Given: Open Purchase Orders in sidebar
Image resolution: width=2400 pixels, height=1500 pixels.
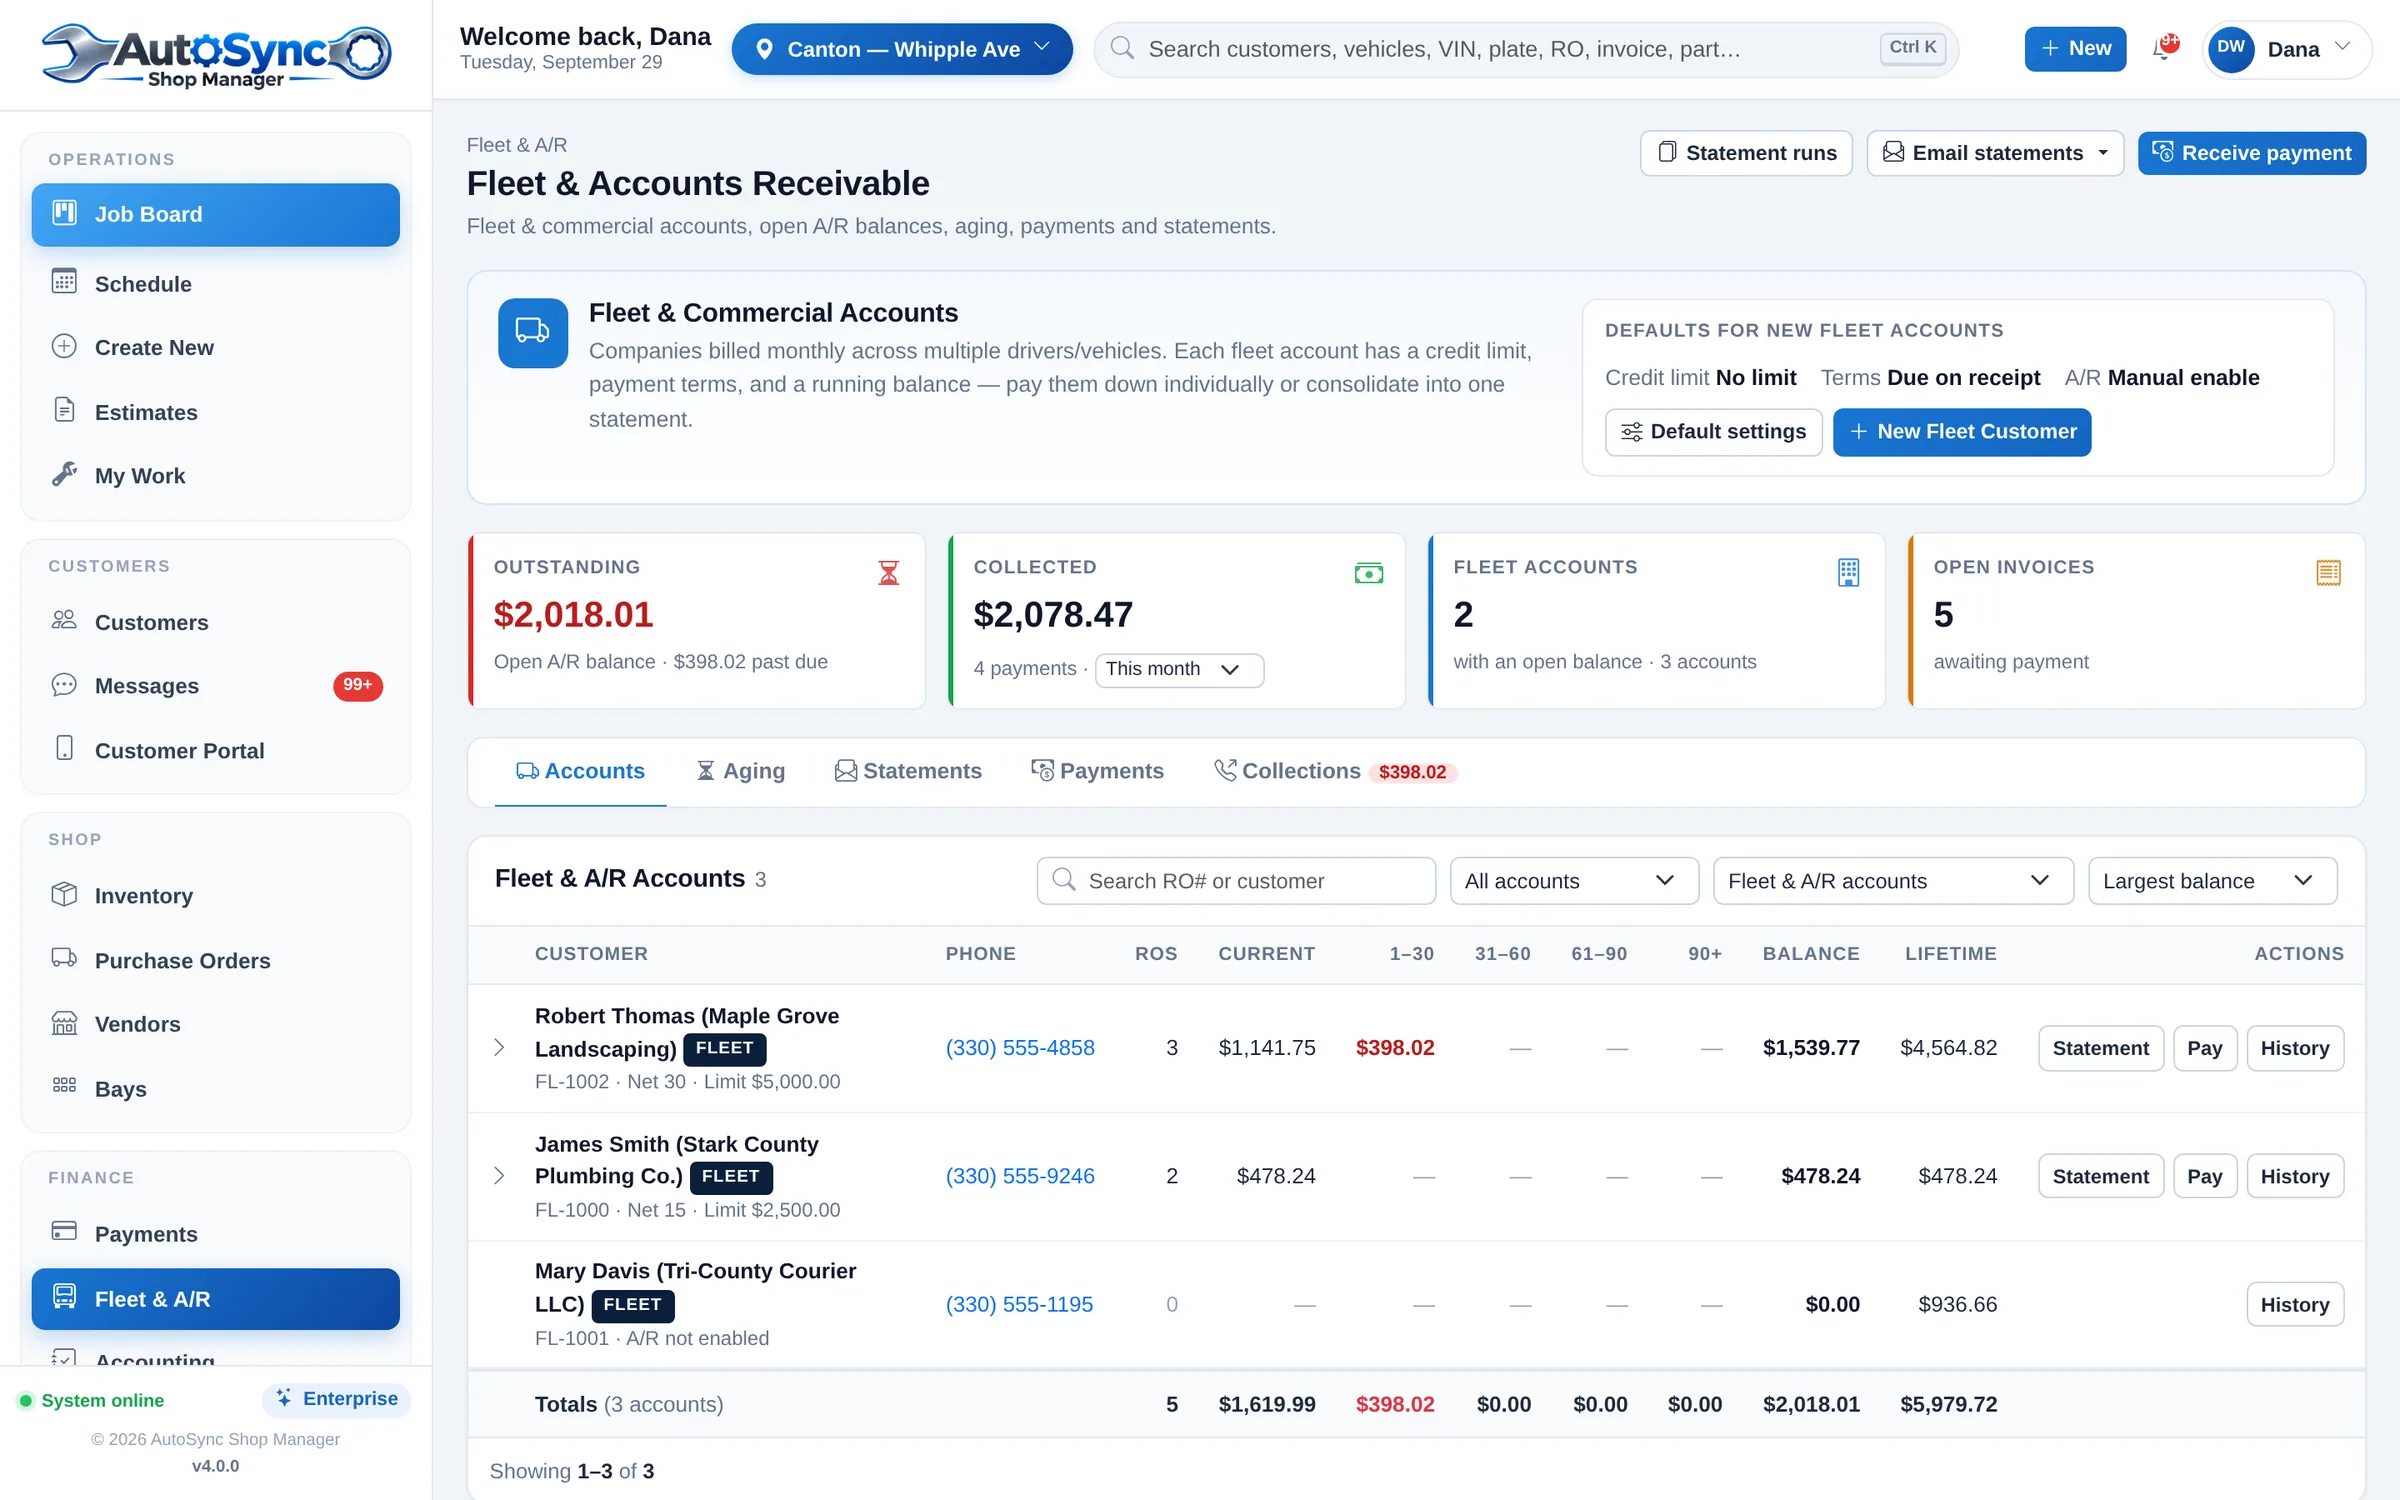Looking at the screenshot, I should click(x=216, y=960).
